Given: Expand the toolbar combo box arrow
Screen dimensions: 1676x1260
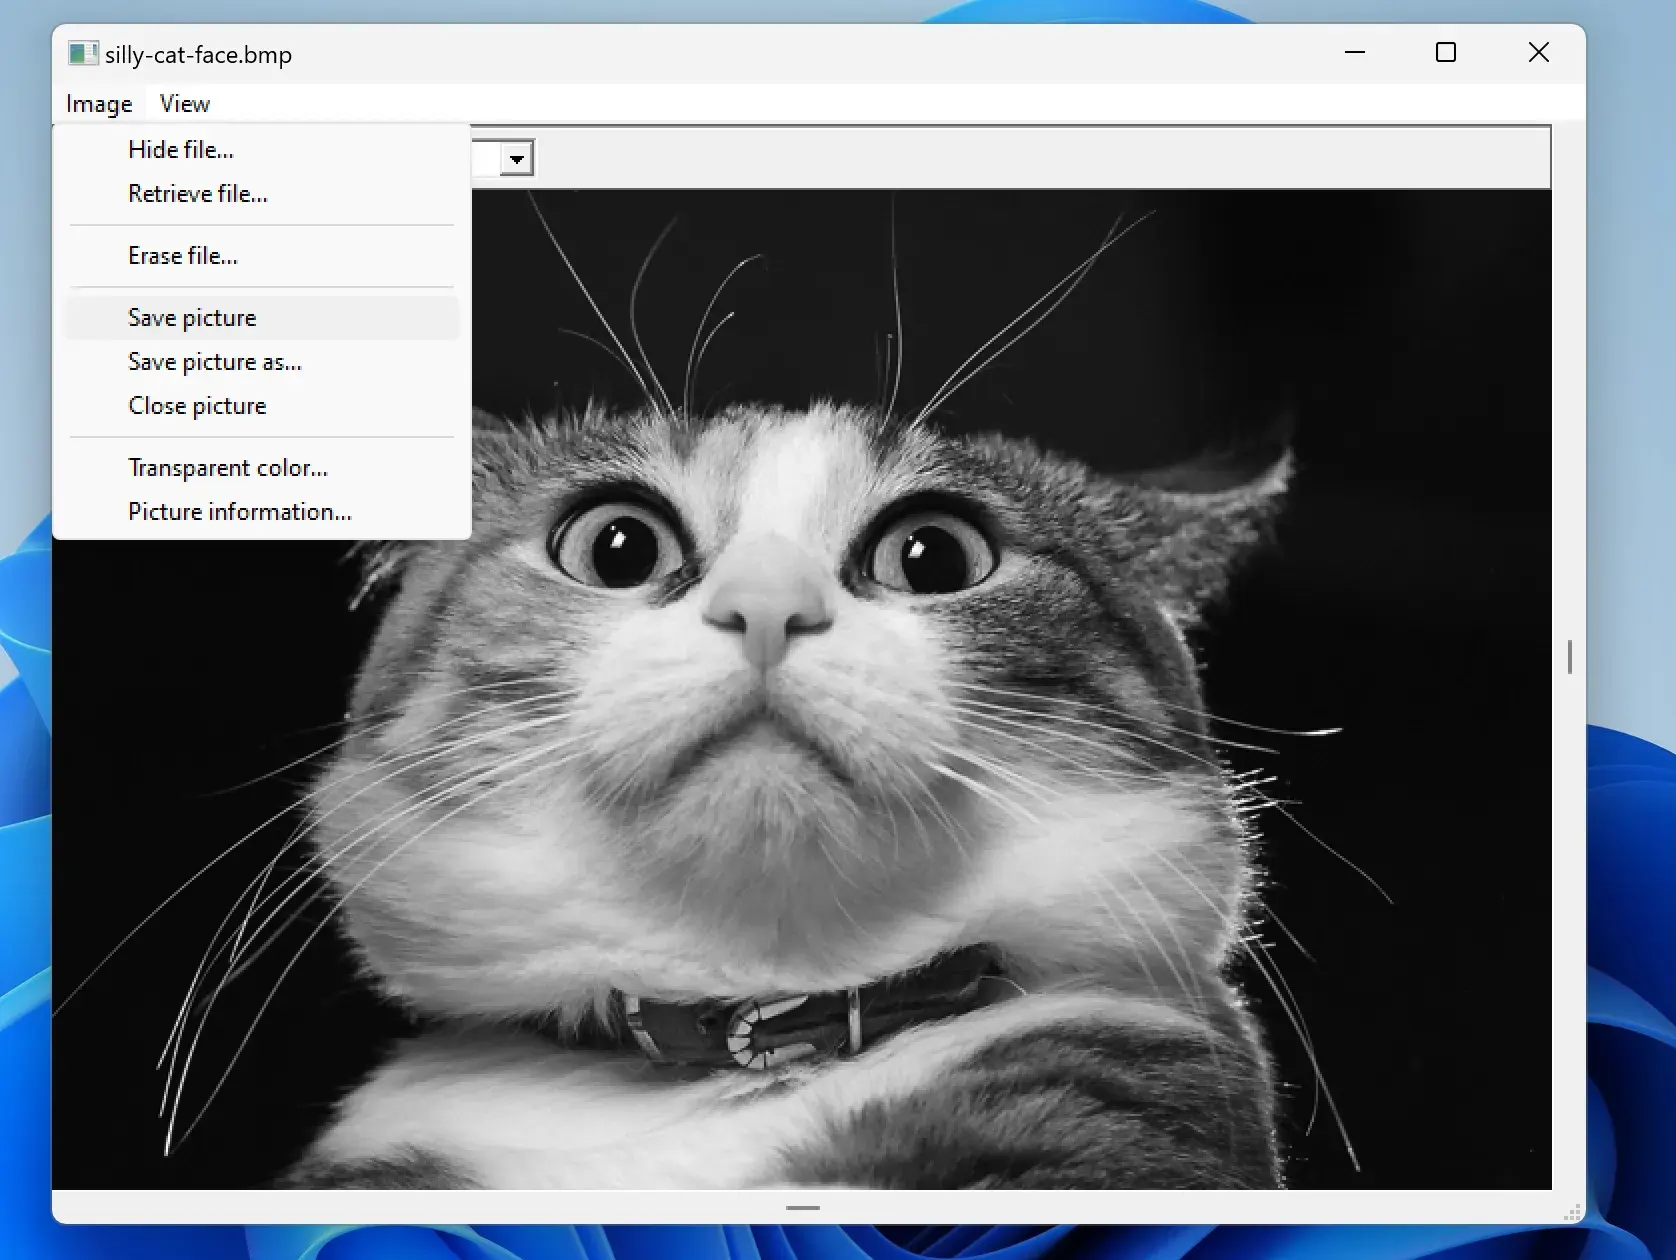Looking at the screenshot, I should (517, 159).
